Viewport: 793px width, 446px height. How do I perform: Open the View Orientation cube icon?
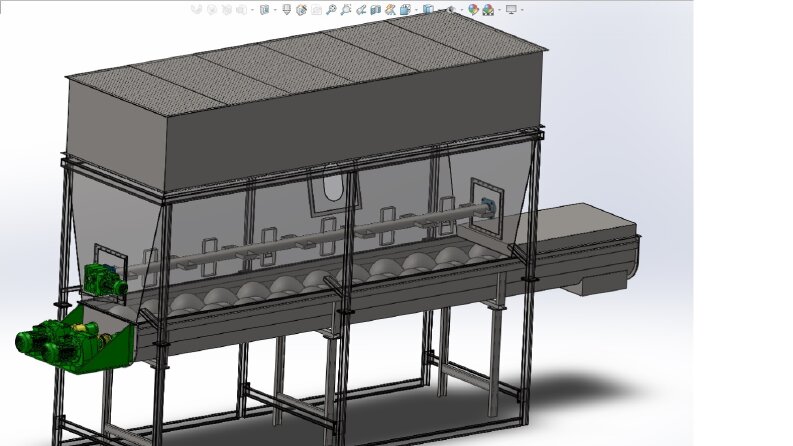pyautogui.click(x=405, y=10)
